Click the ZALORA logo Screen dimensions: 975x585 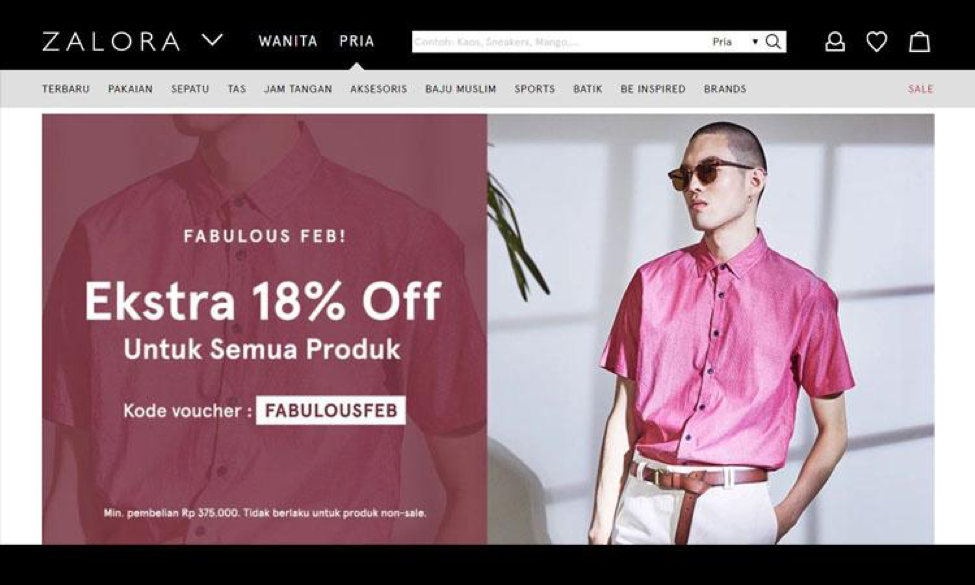point(111,42)
